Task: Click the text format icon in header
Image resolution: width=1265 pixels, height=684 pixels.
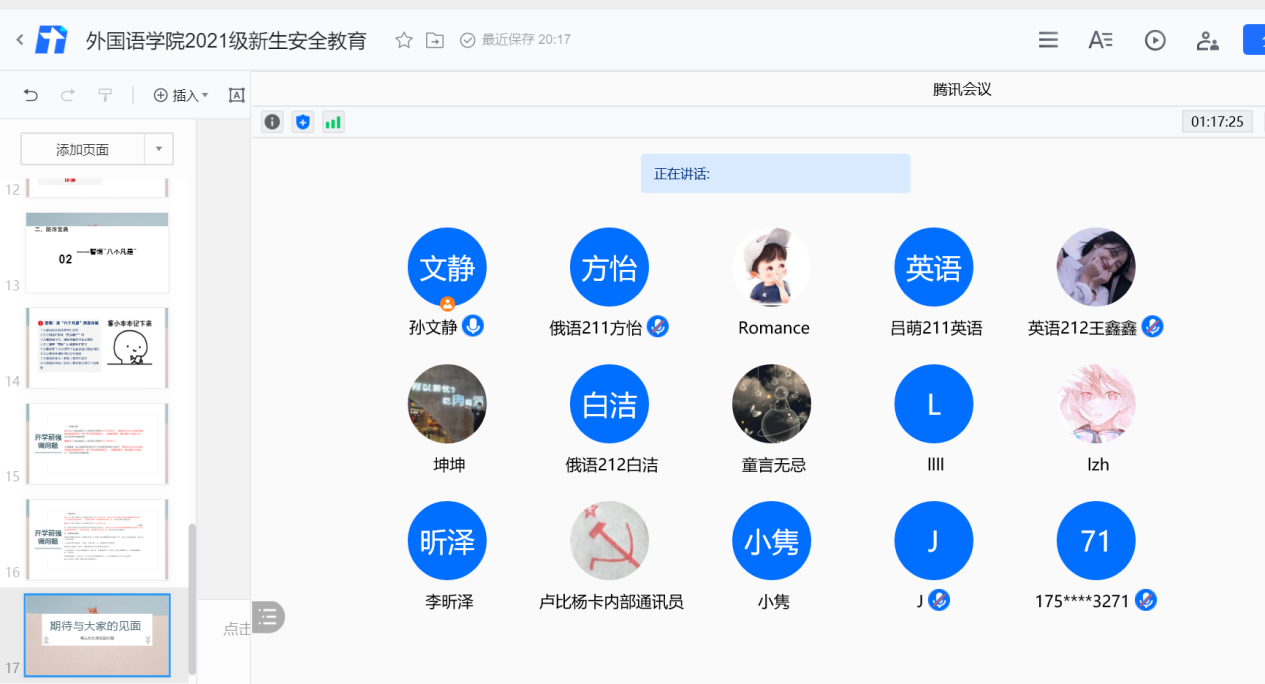Action: (x=1100, y=40)
